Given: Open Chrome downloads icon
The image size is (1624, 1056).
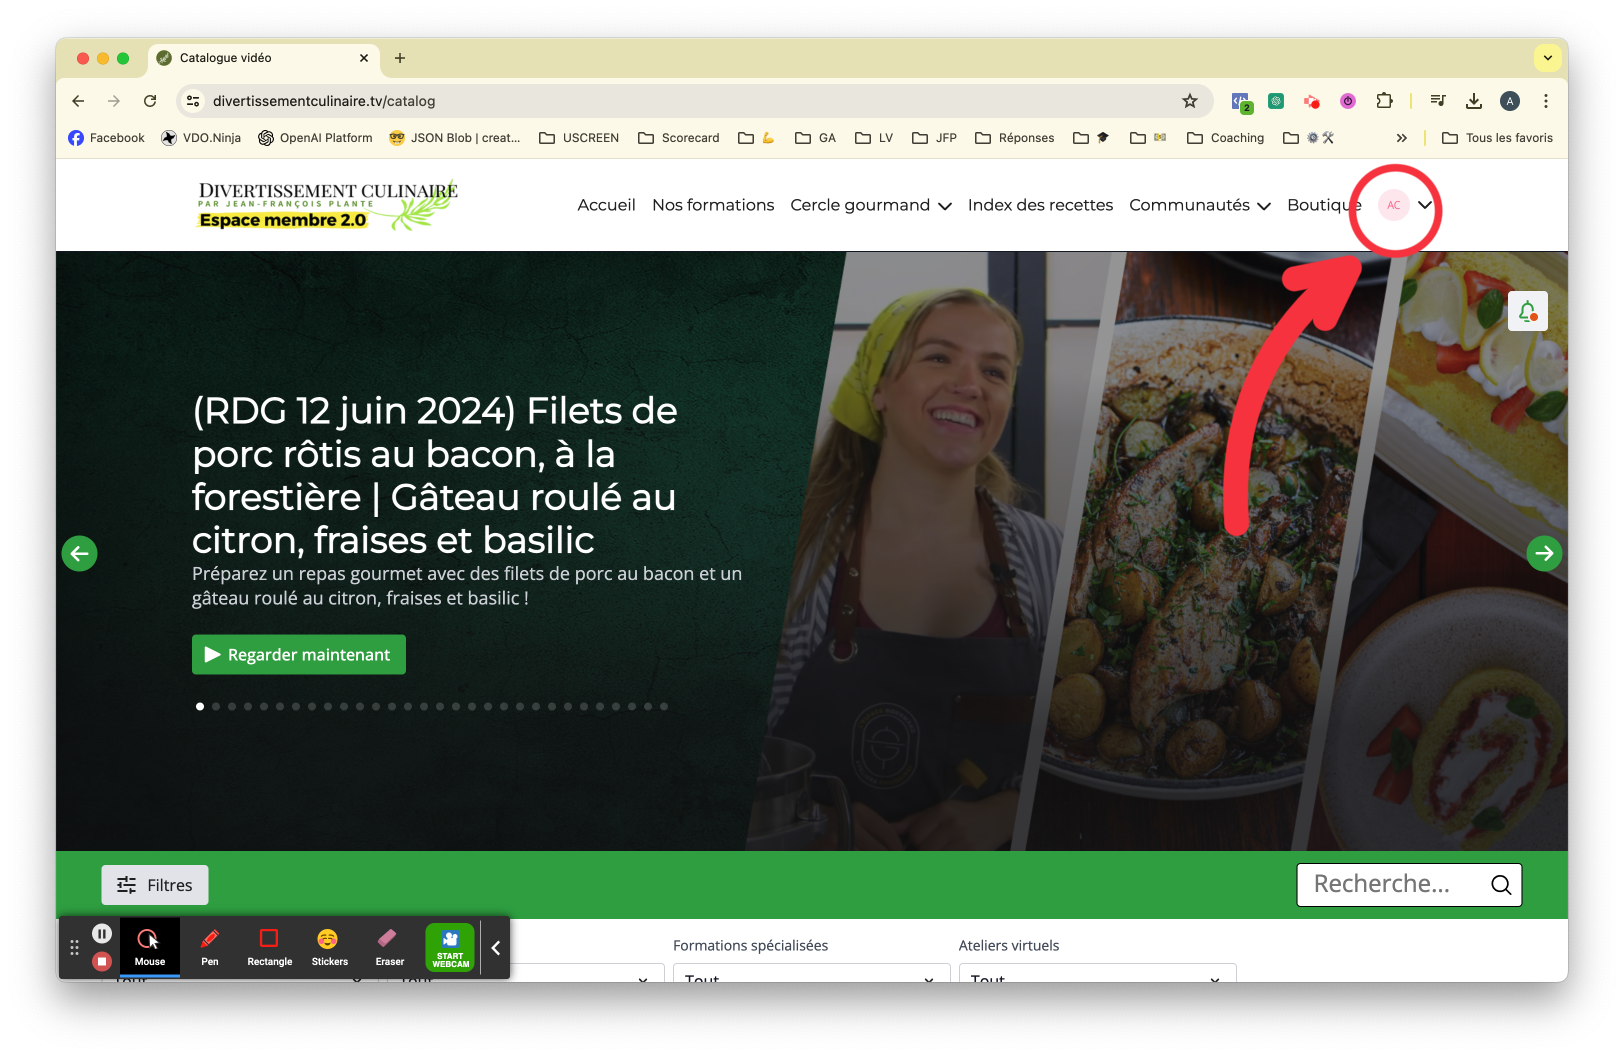Looking at the screenshot, I should (1474, 101).
